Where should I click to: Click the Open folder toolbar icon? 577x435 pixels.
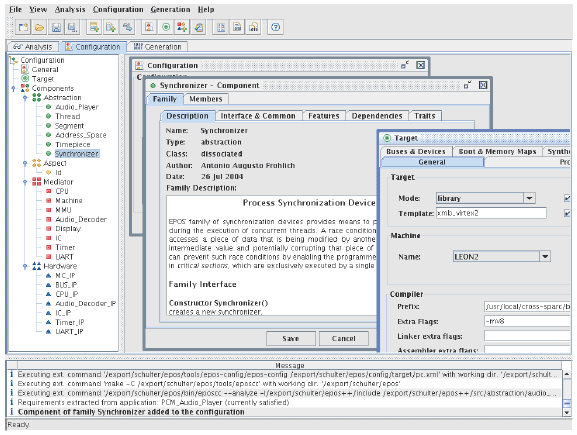(x=40, y=27)
